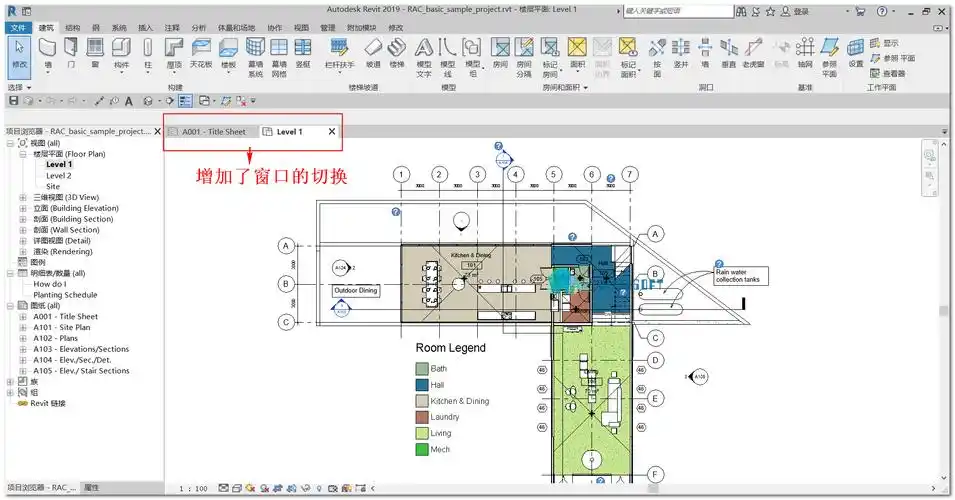Viewport: 955px width, 500px height.
Task: Click the 属性 (Properties) tab at bottom
Action: click(x=91, y=488)
